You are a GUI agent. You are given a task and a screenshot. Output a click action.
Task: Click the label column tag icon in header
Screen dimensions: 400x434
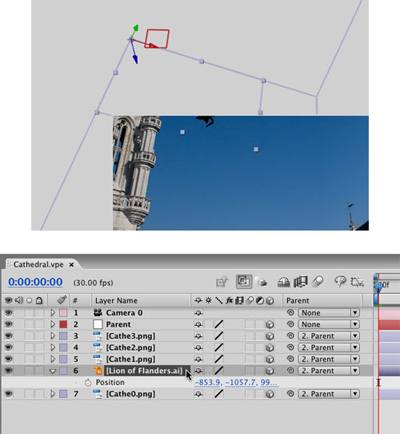[62, 300]
